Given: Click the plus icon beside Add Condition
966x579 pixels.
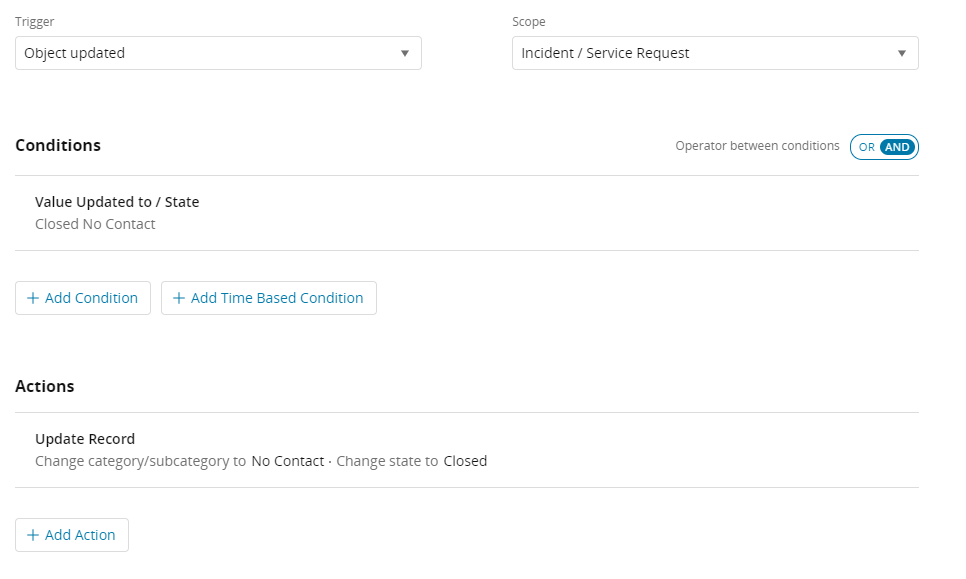Looking at the screenshot, I should pyautogui.click(x=33, y=298).
